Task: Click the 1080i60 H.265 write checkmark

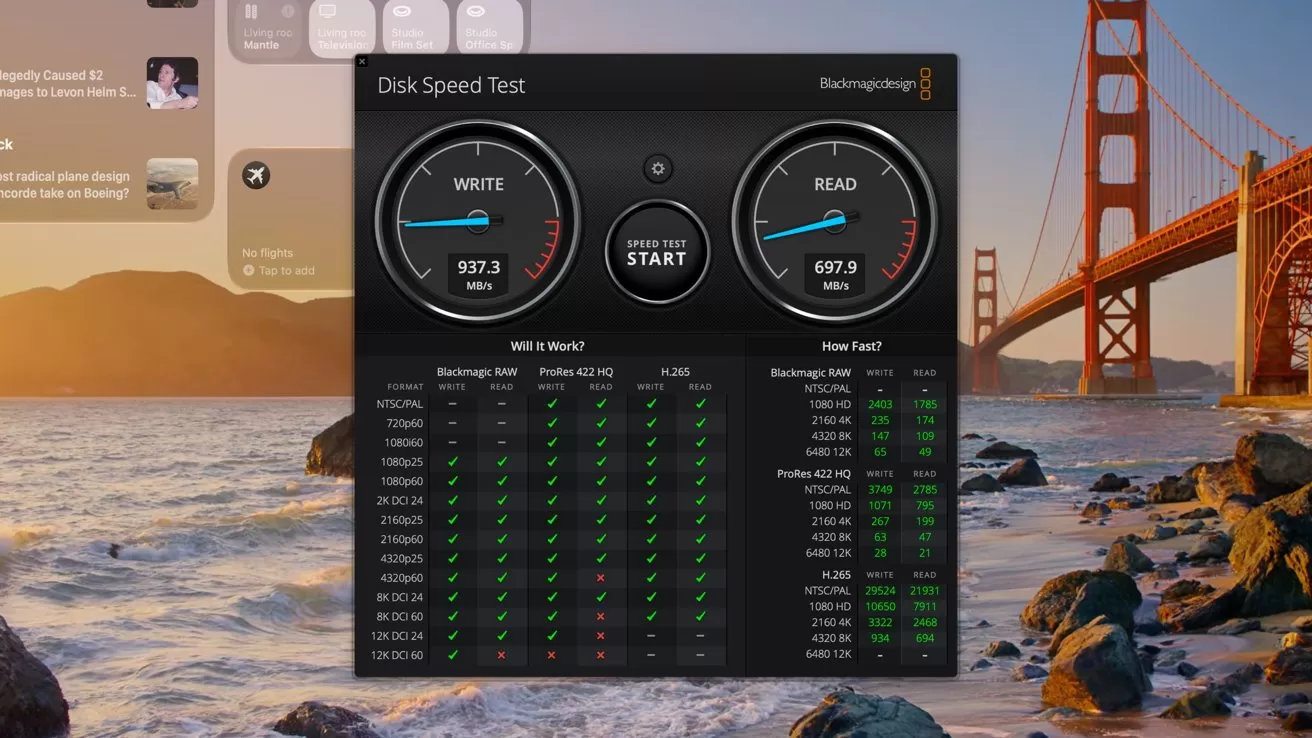Action: tap(651, 442)
